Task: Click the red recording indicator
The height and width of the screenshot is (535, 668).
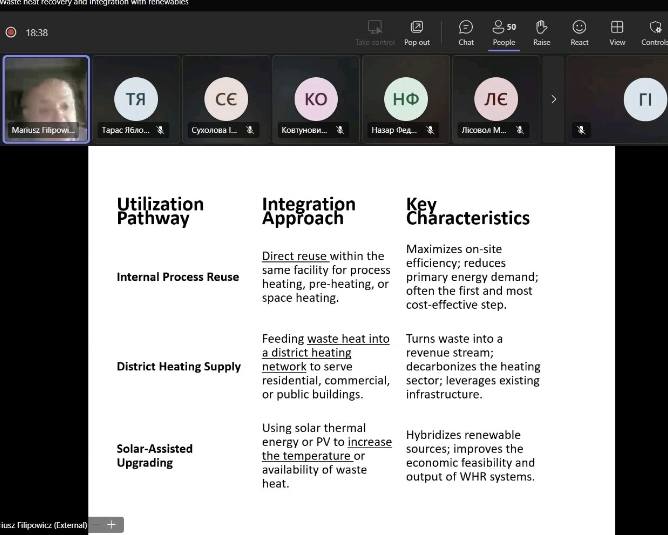Action: coord(11,32)
